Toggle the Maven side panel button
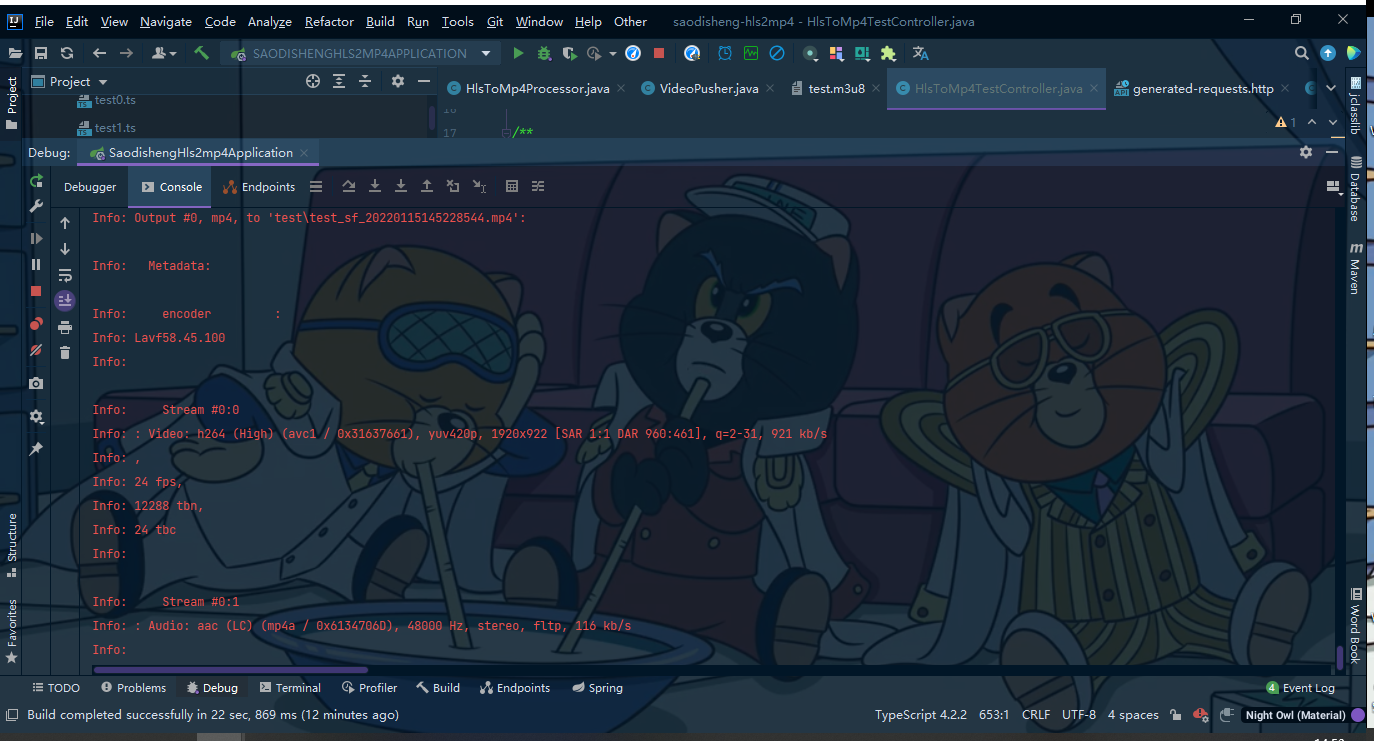The height and width of the screenshot is (741, 1374). (1356, 268)
